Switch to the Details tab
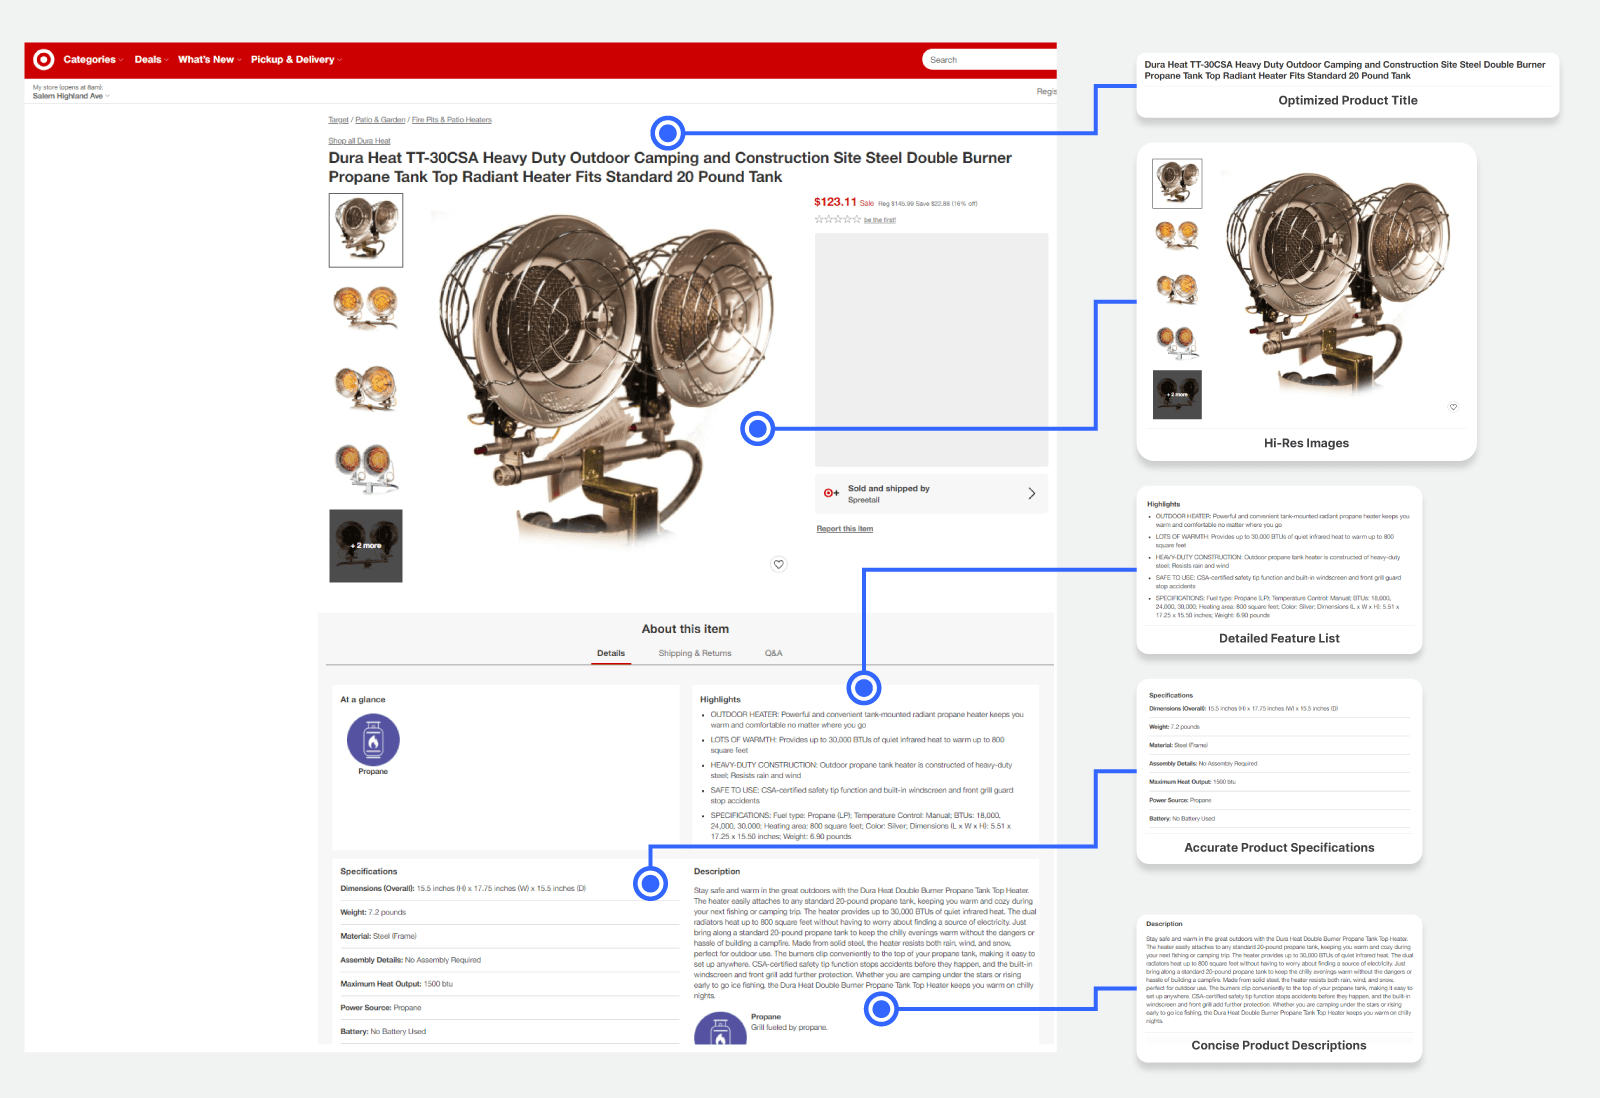This screenshot has height=1098, width=1600. (x=611, y=653)
